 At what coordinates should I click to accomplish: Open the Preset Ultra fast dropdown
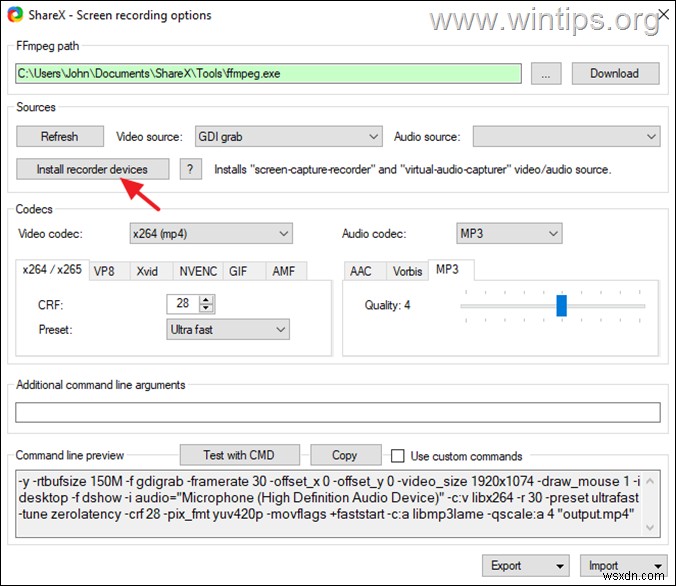tap(228, 329)
